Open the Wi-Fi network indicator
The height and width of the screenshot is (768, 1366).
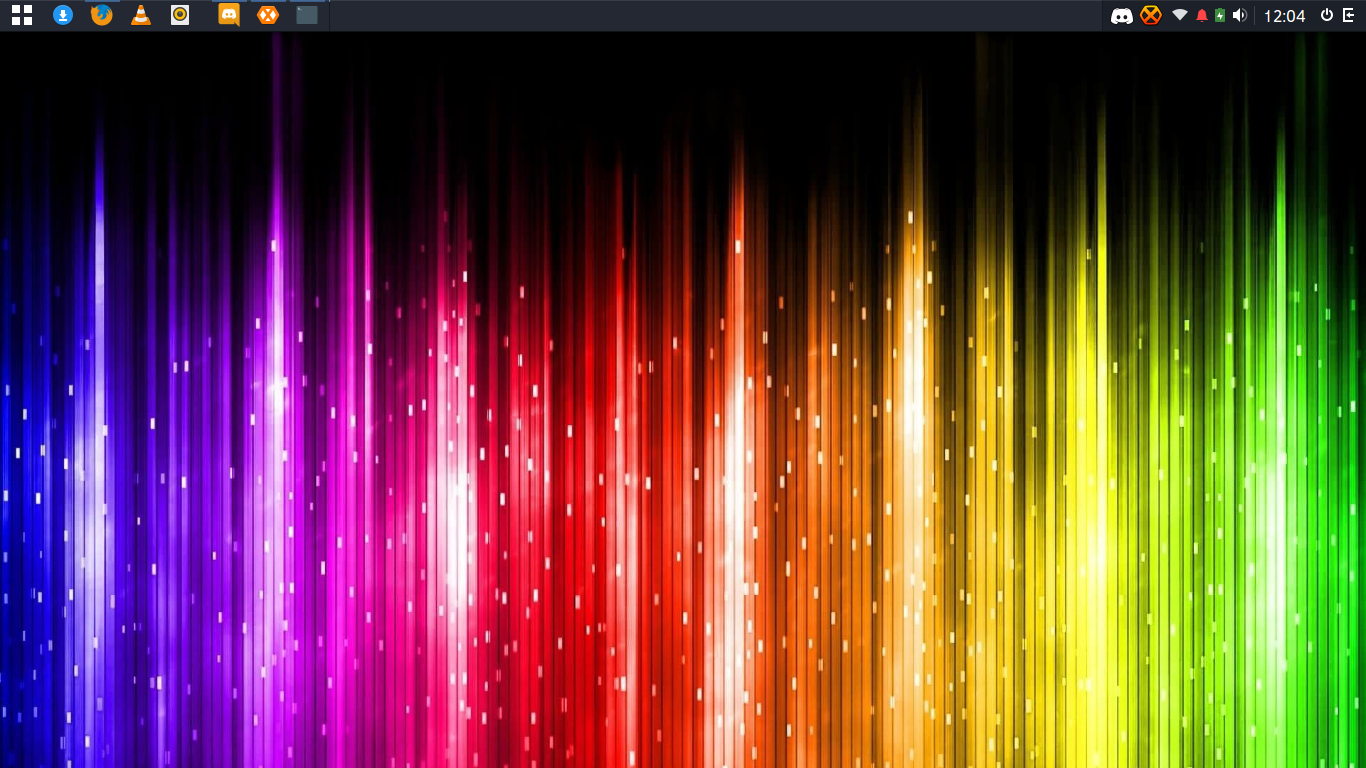pyautogui.click(x=1180, y=15)
